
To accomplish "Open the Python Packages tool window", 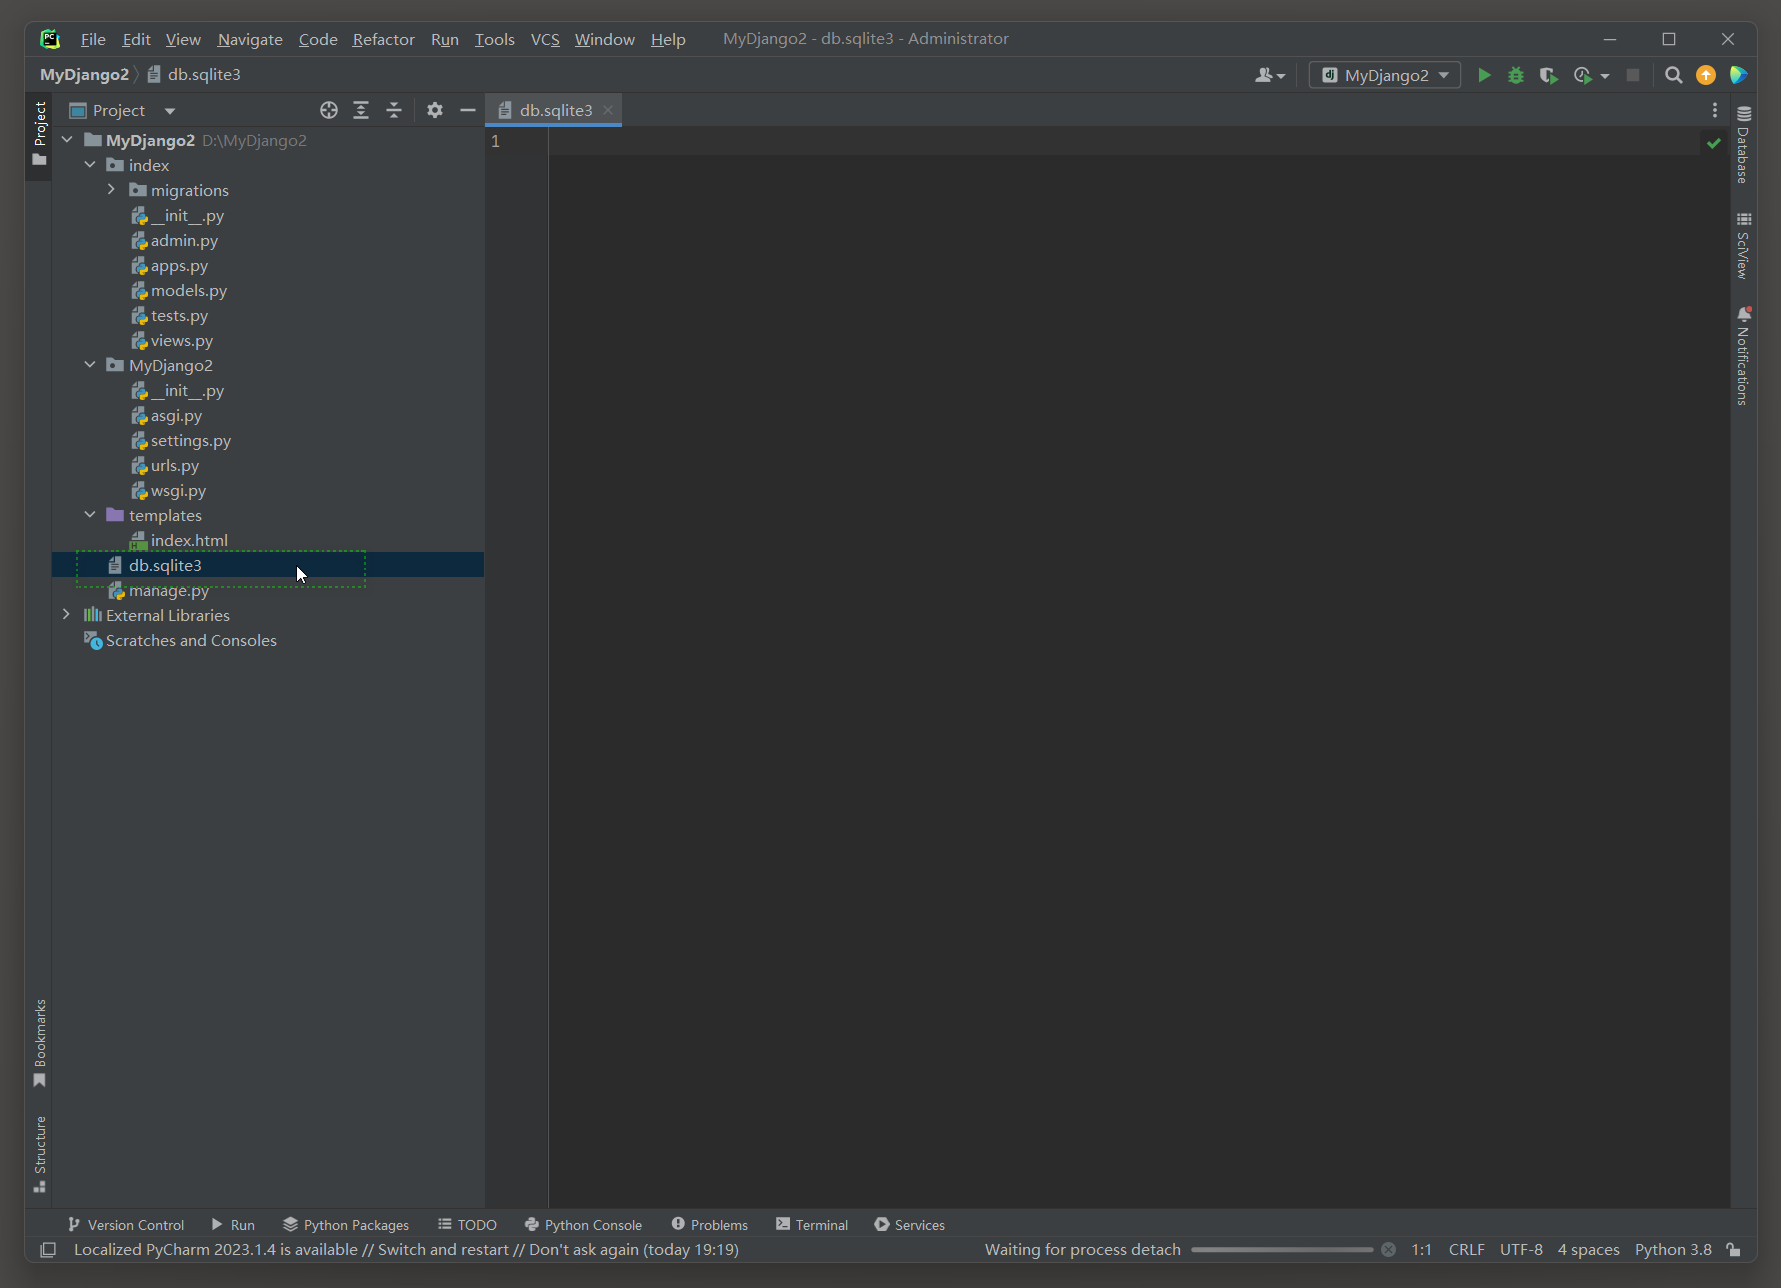I will 346,1225.
